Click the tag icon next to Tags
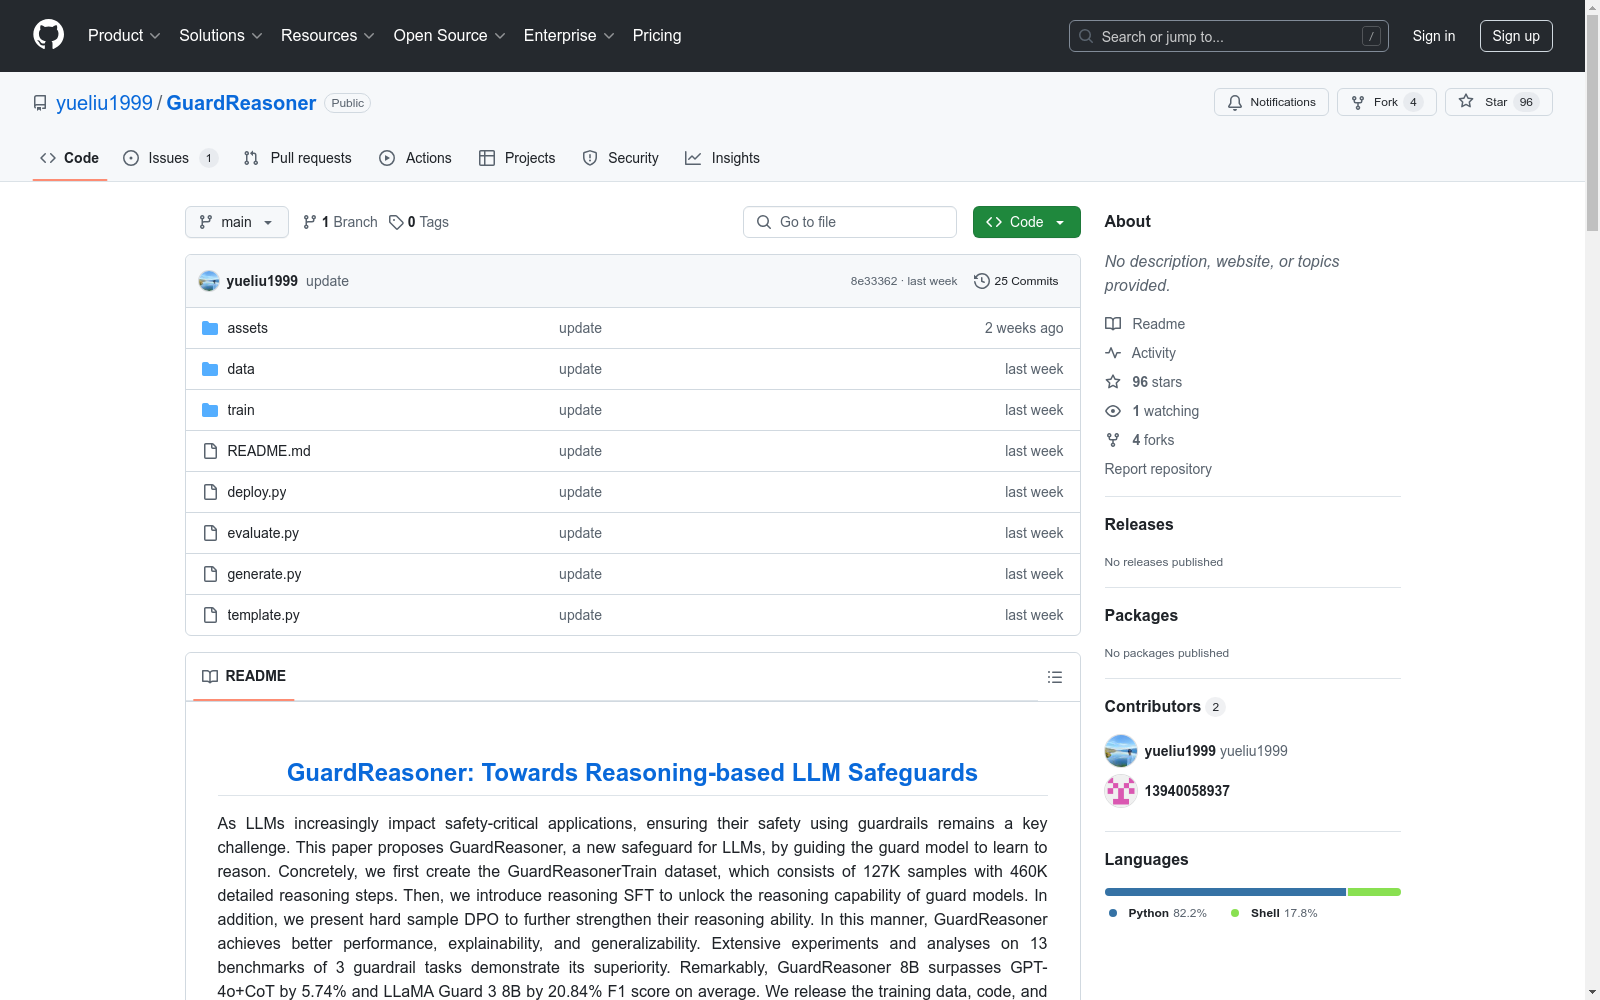 (x=396, y=222)
